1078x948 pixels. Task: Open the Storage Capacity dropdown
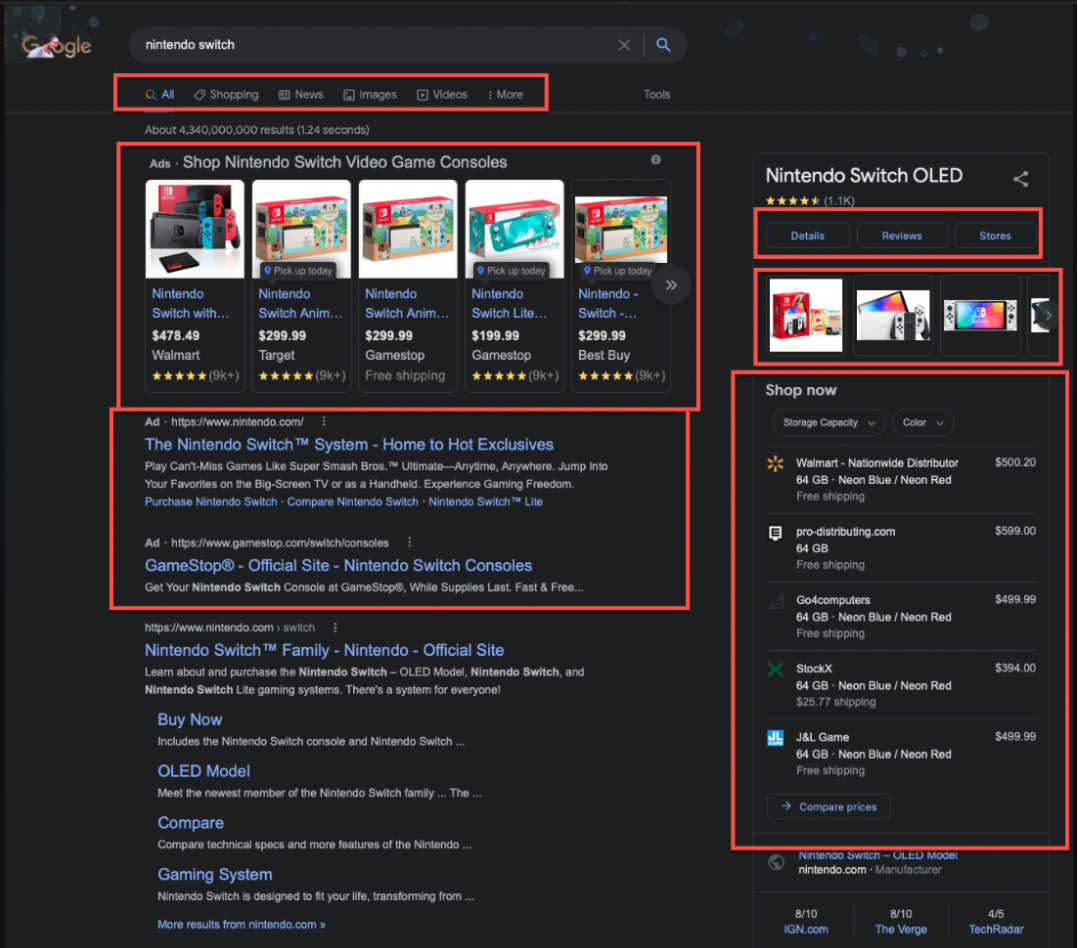pos(828,422)
